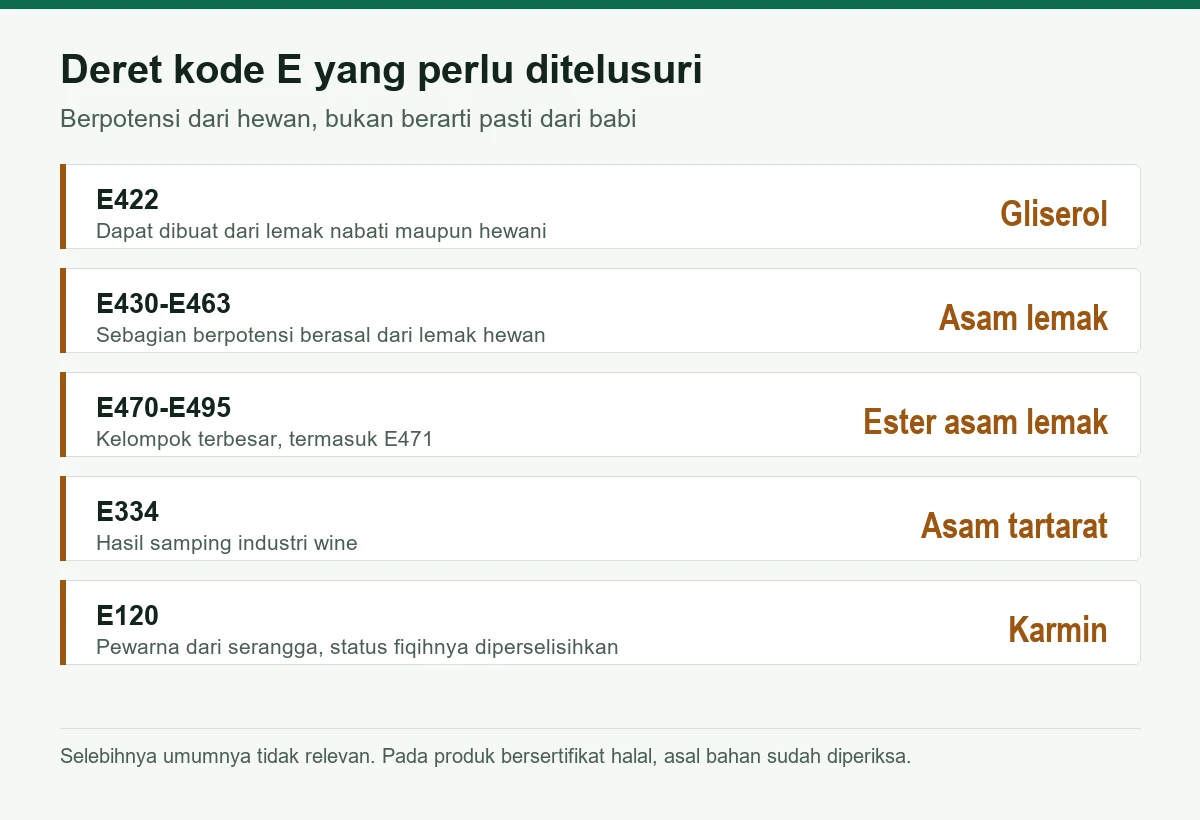The height and width of the screenshot is (820, 1200).
Task: Click 'Pewarna dari serangga' description text
Action: coord(357,647)
